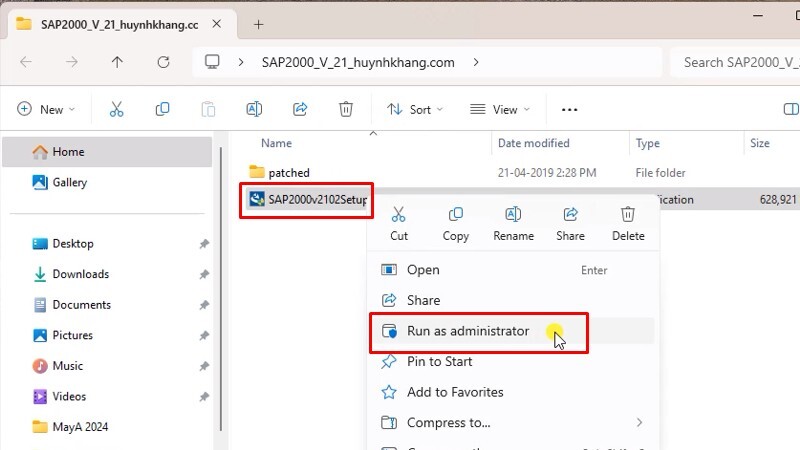Click the Share icon in context menu top row
Image resolution: width=800 pixels, height=450 pixels.
(x=570, y=215)
